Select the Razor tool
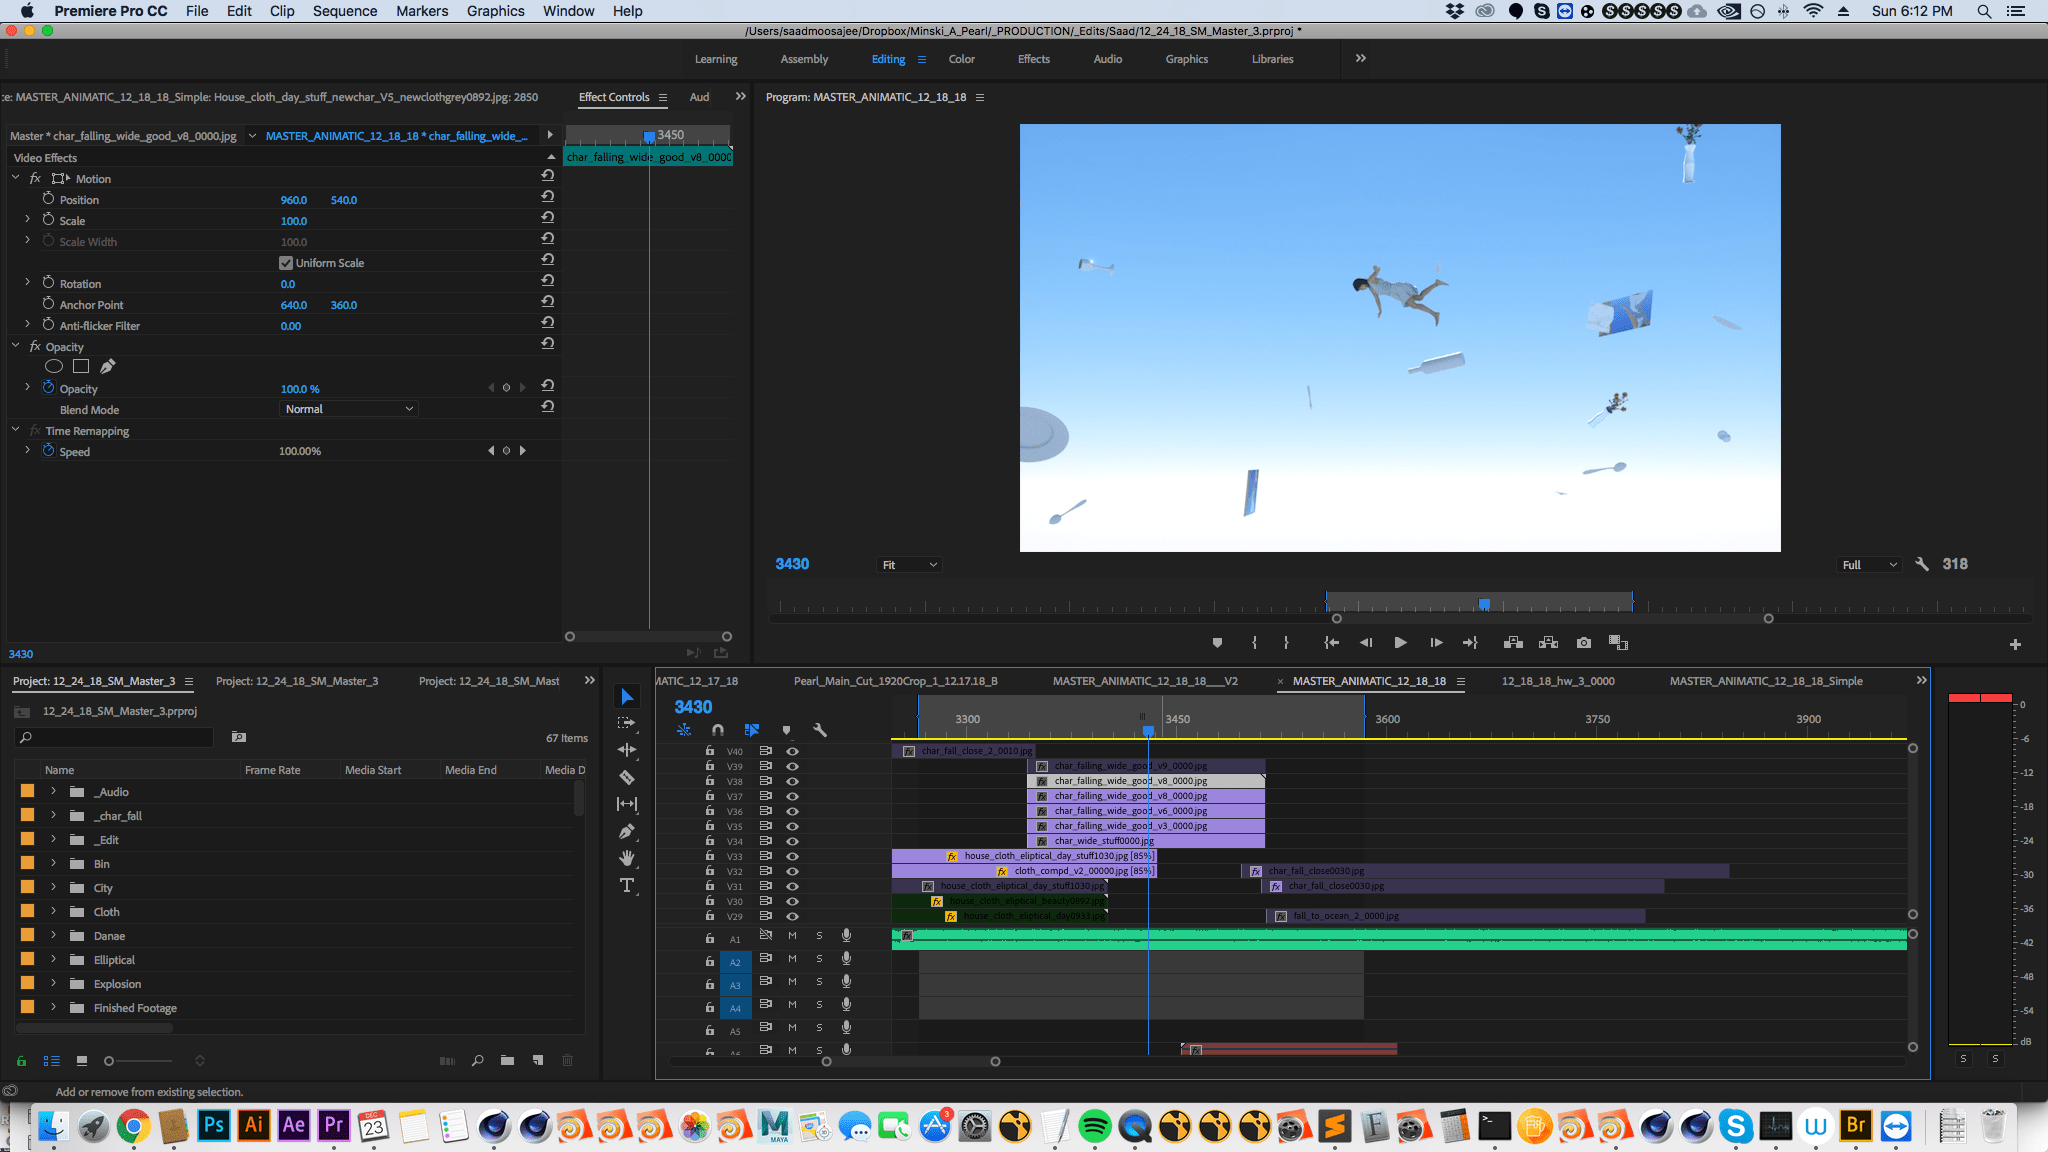2048x1152 pixels. (x=627, y=777)
